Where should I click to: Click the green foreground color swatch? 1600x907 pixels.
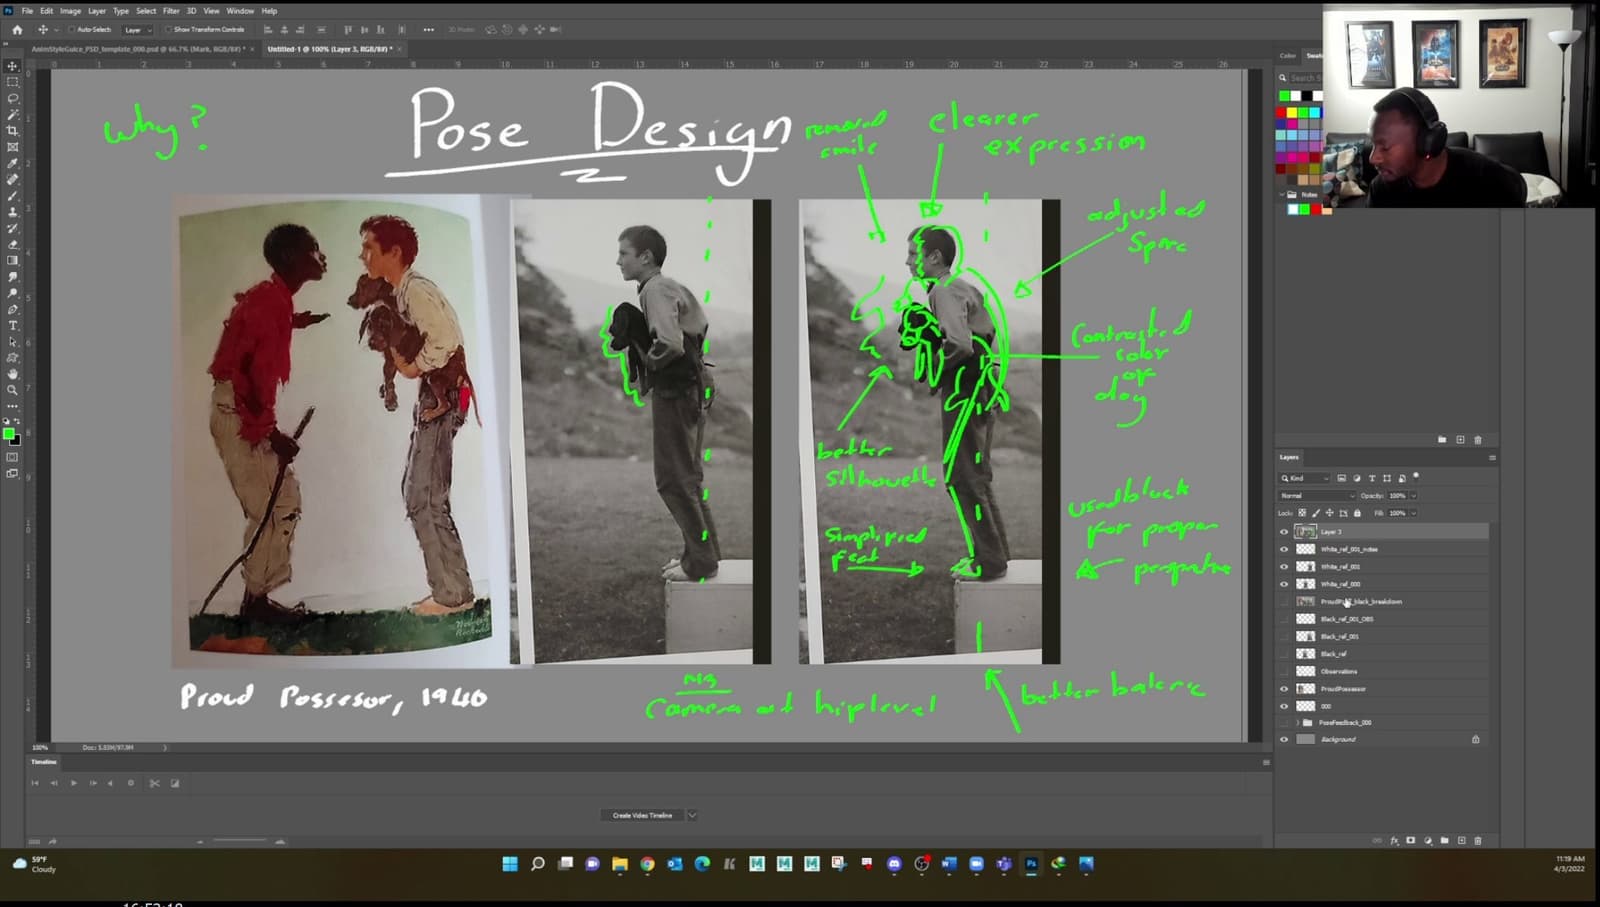click(x=9, y=434)
